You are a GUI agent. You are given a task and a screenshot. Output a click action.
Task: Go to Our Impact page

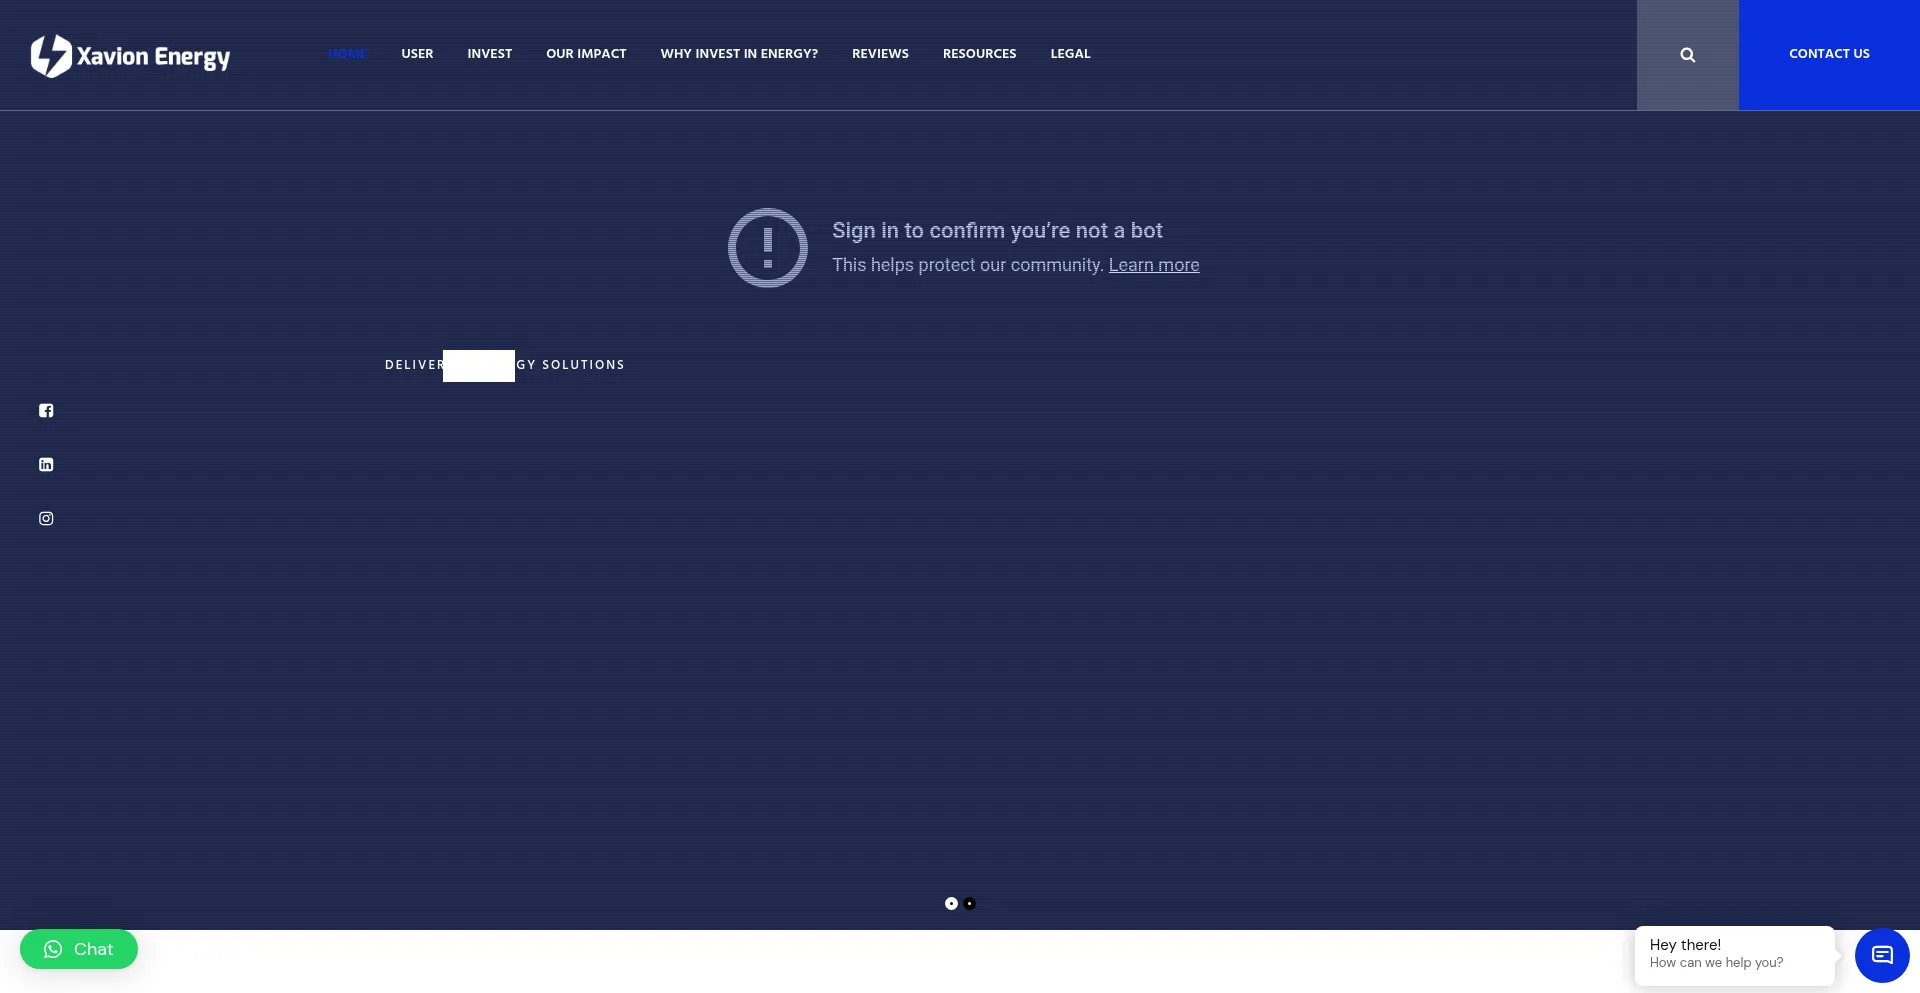tap(586, 54)
